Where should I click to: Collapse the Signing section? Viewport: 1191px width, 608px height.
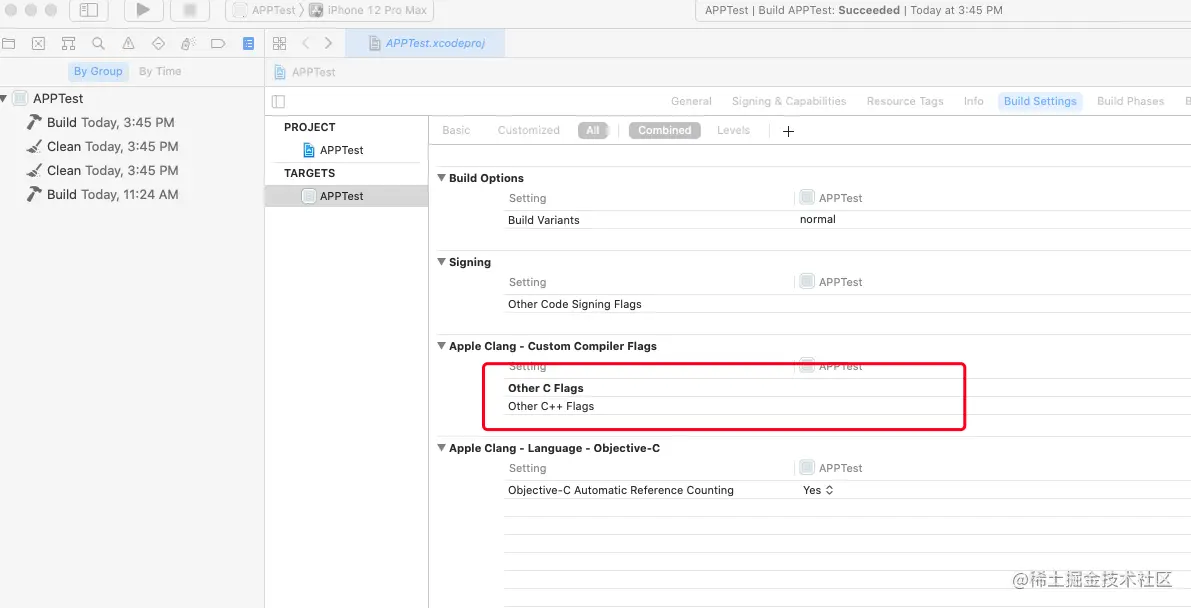tap(441, 261)
